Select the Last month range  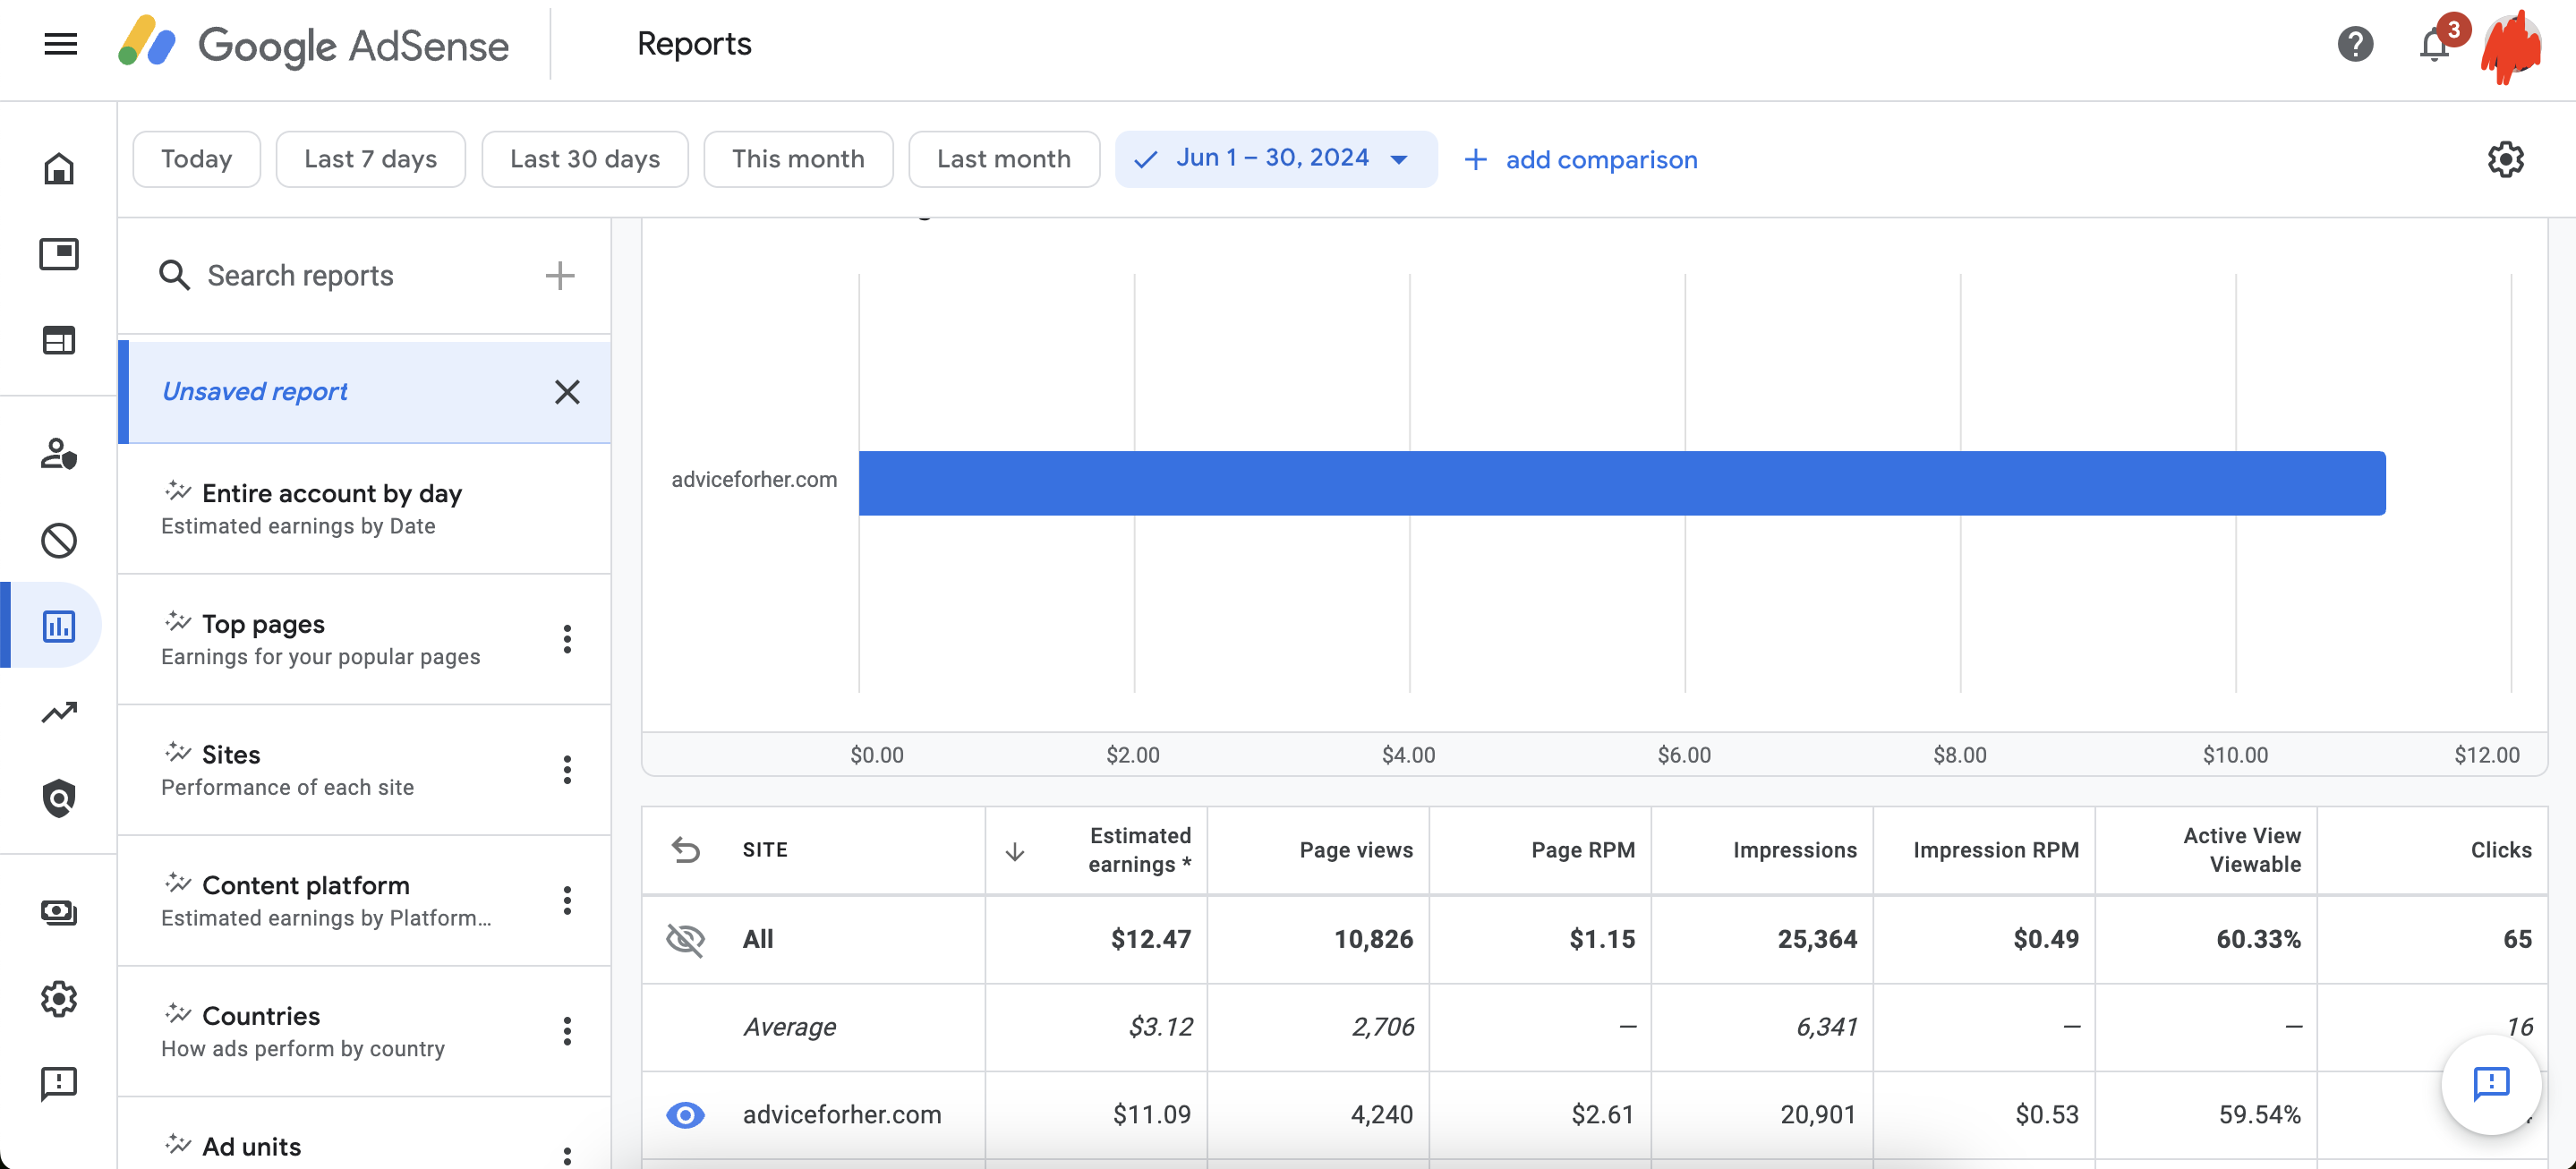click(x=1003, y=159)
